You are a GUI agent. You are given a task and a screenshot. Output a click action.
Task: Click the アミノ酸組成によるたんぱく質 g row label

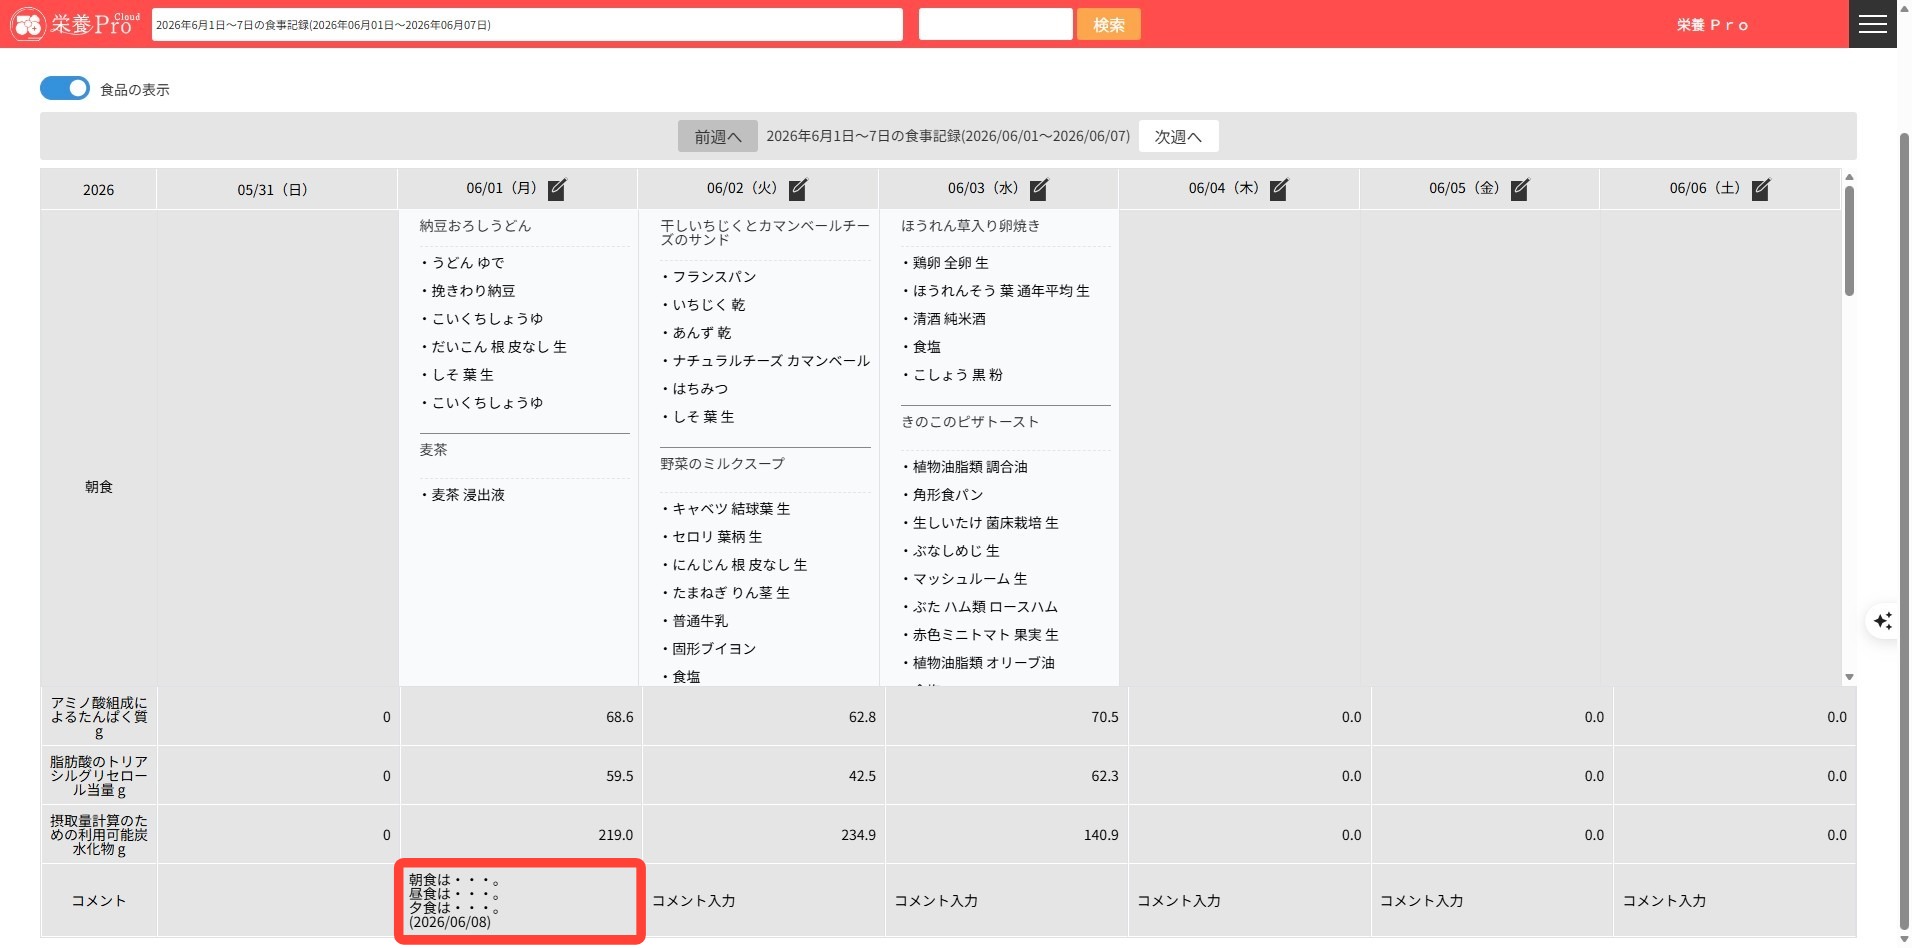(99, 717)
